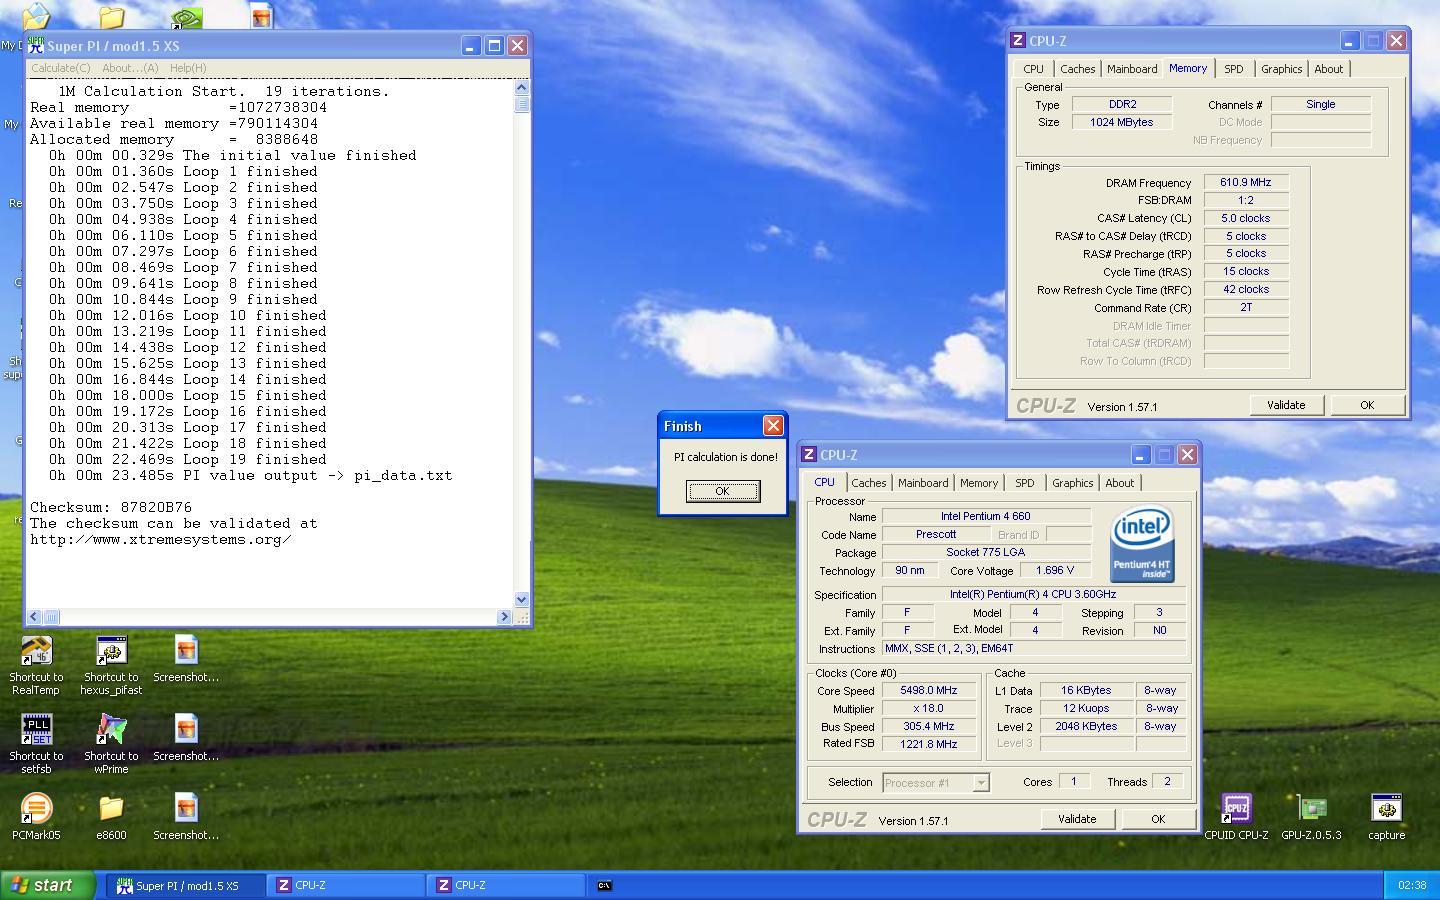Select SPD tab in lower CPU-Z window
Image resolution: width=1440 pixels, height=900 pixels.
tap(1024, 483)
